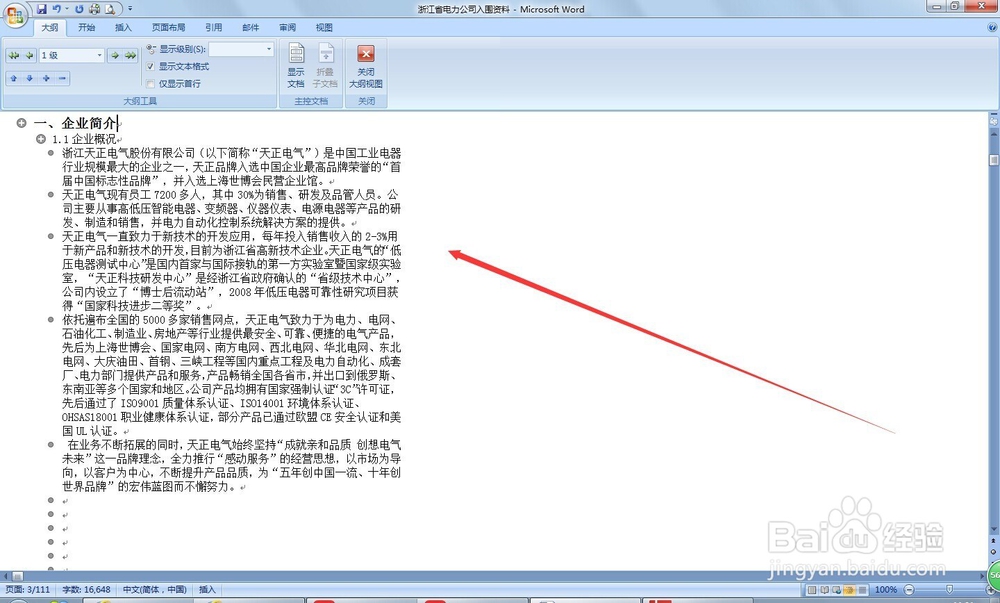Switch to Draft view icon
Image resolution: width=1000 pixels, height=603 pixels.
click(x=863, y=590)
